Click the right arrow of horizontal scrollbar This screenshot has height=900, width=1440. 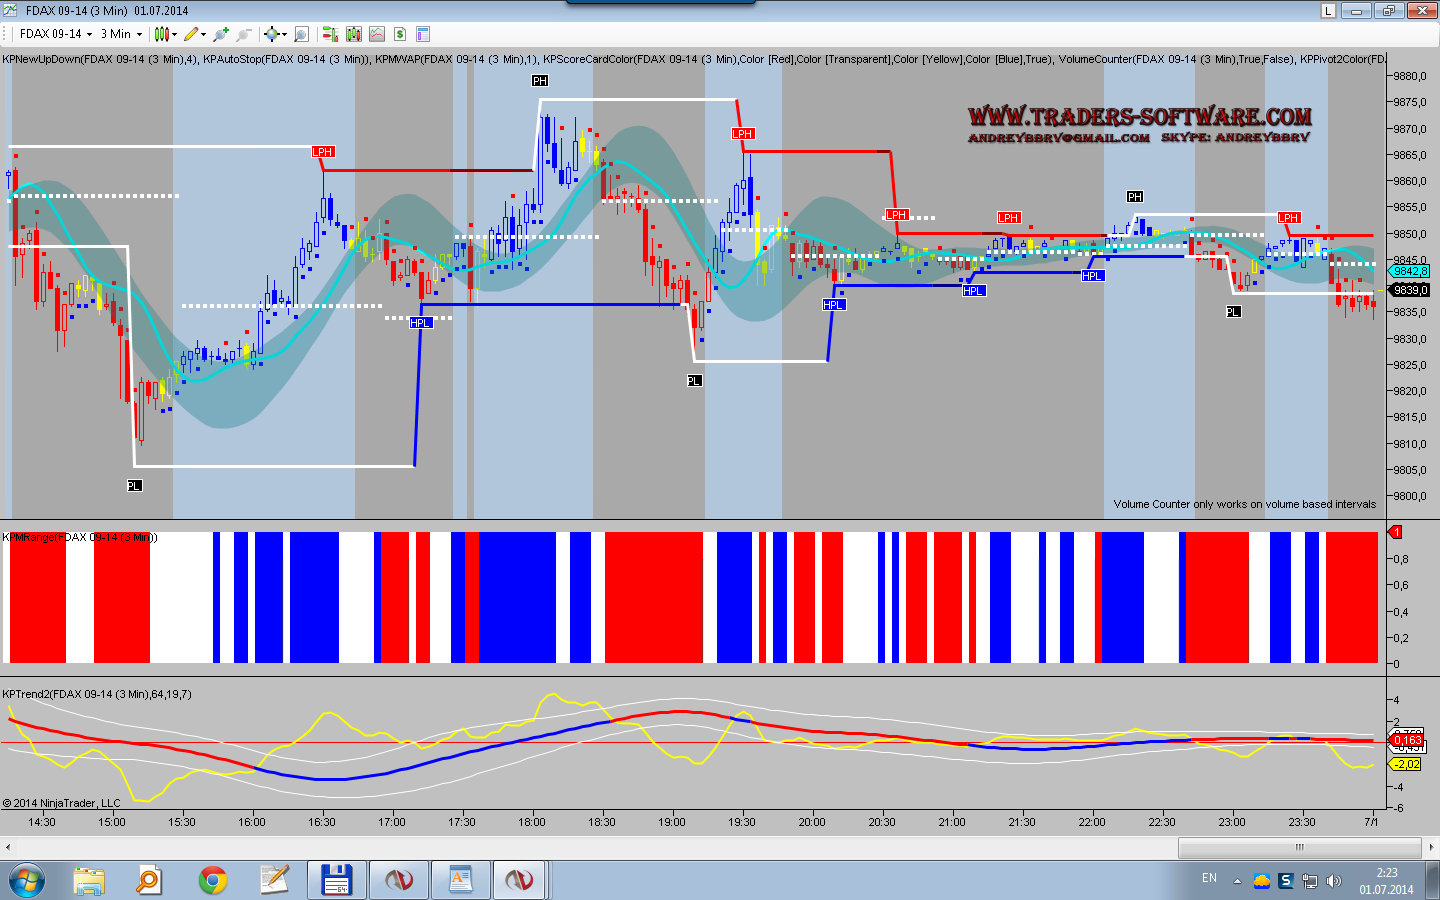pyautogui.click(x=1431, y=847)
